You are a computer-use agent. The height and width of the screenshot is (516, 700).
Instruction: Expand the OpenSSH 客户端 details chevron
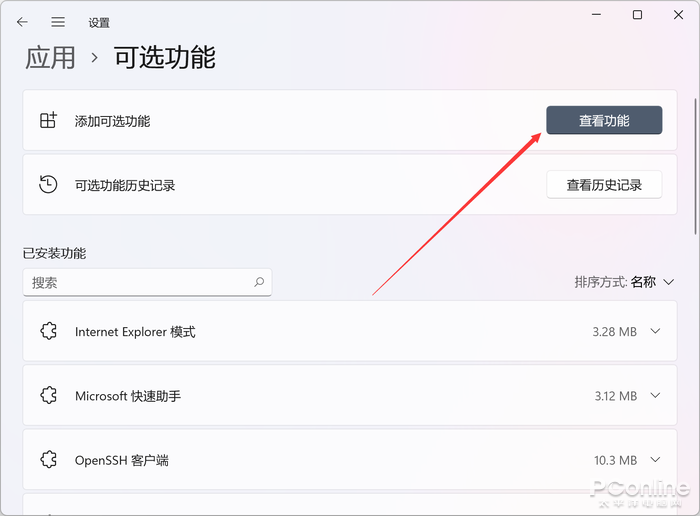[656, 460]
